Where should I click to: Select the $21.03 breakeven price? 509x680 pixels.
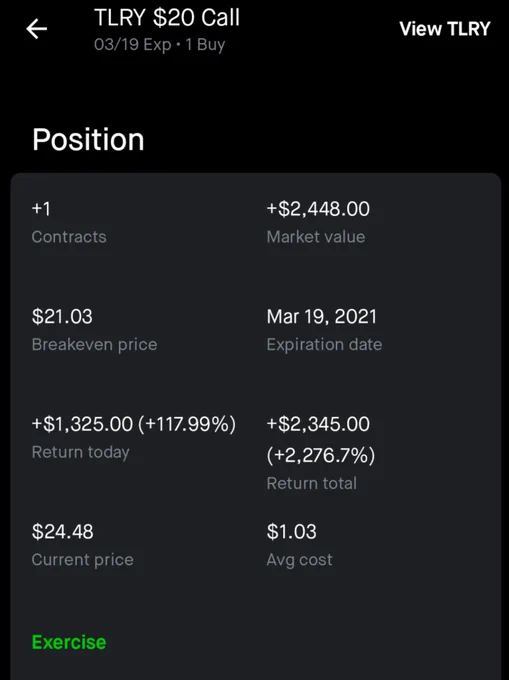62,316
